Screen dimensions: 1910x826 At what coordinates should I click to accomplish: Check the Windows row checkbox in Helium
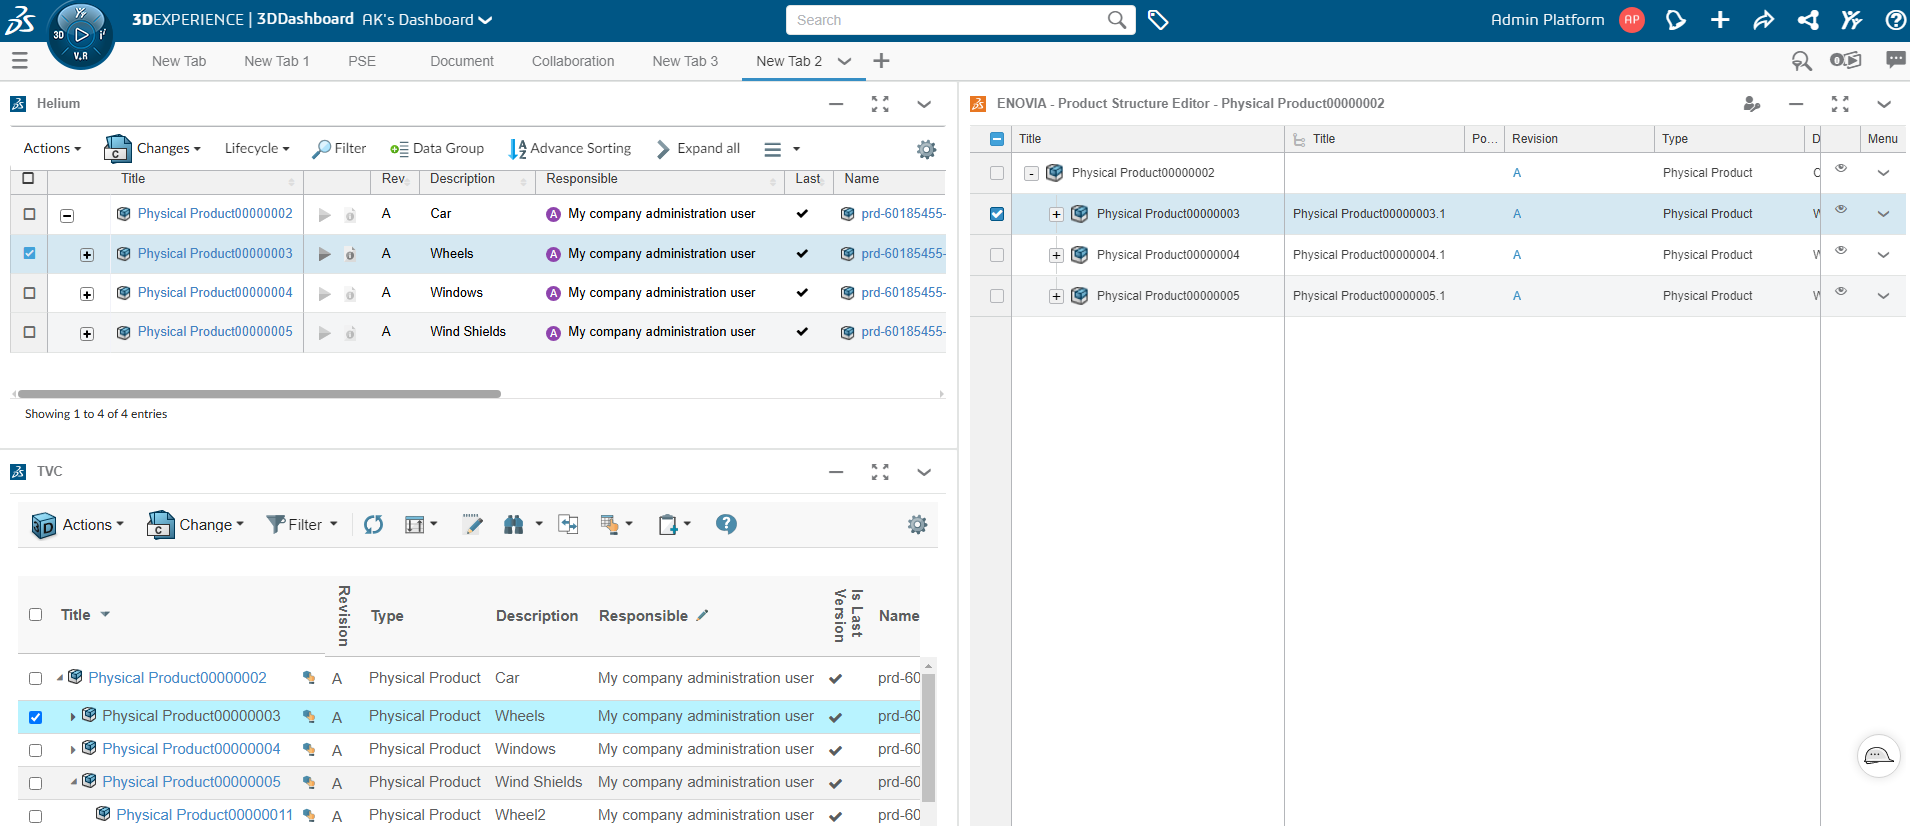[29, 293]
